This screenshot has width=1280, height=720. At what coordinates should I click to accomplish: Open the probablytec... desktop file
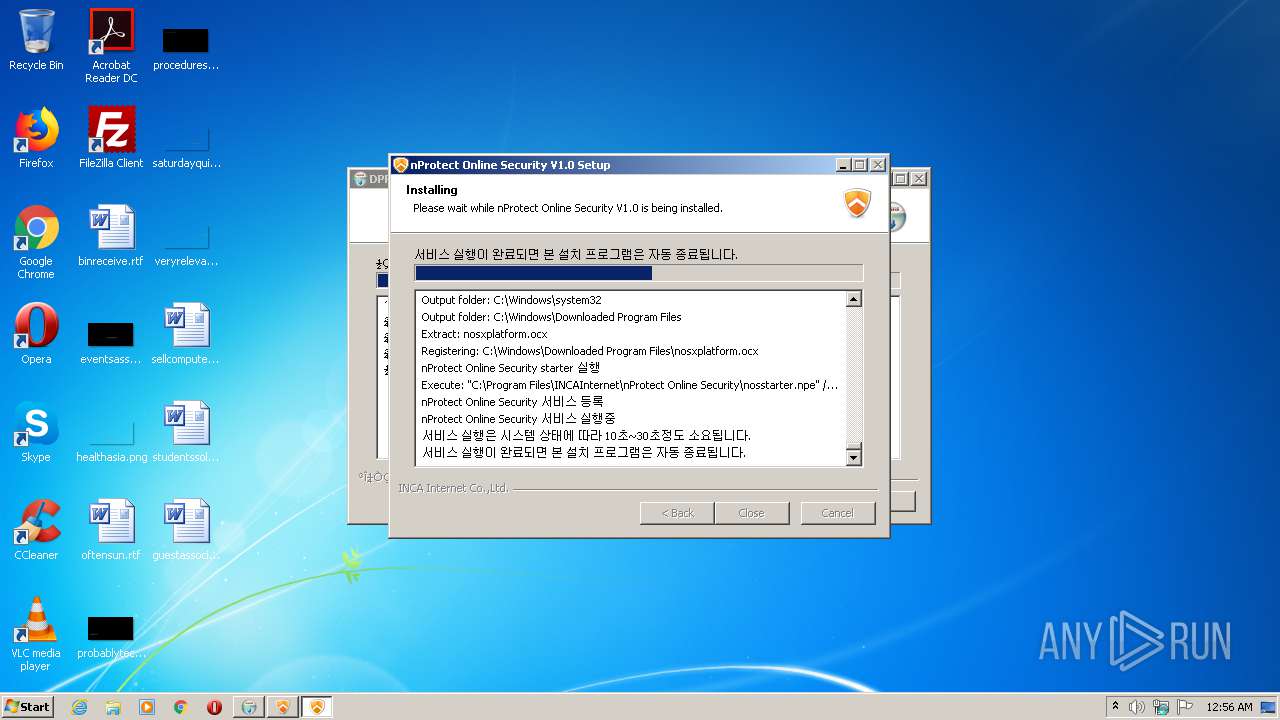(111, 636)
